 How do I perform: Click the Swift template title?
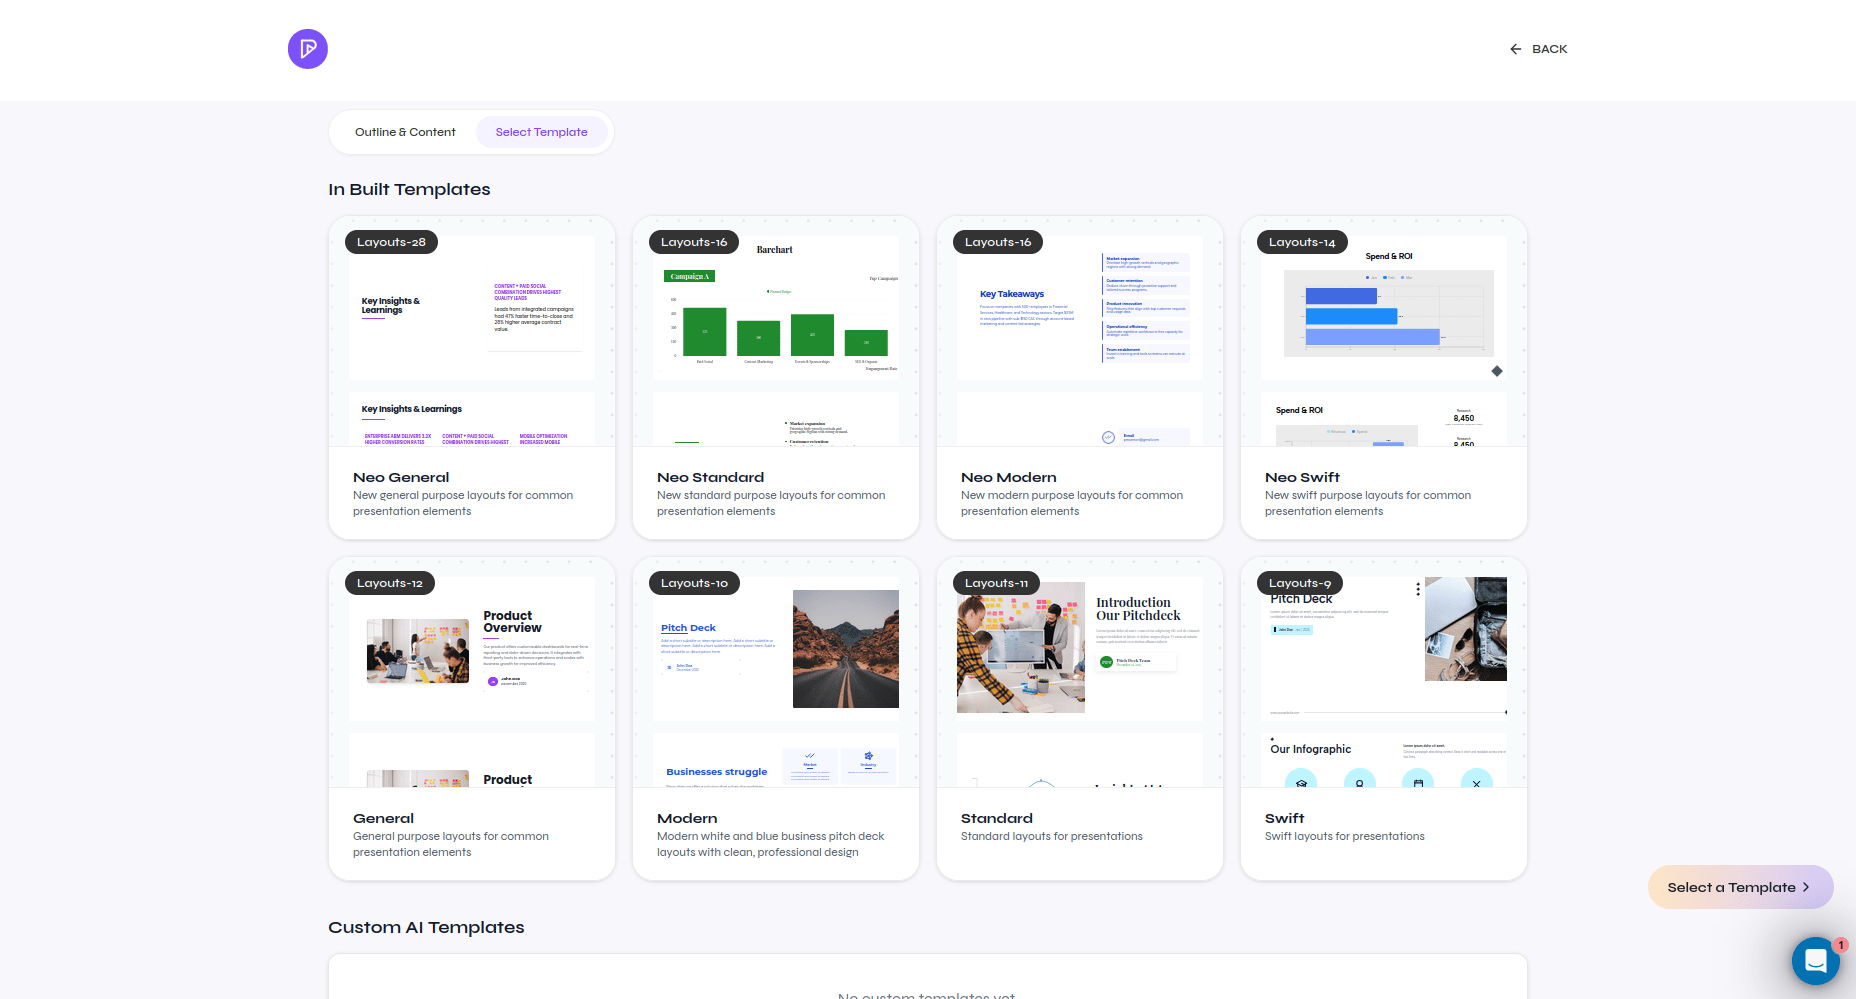(1285, 819)
